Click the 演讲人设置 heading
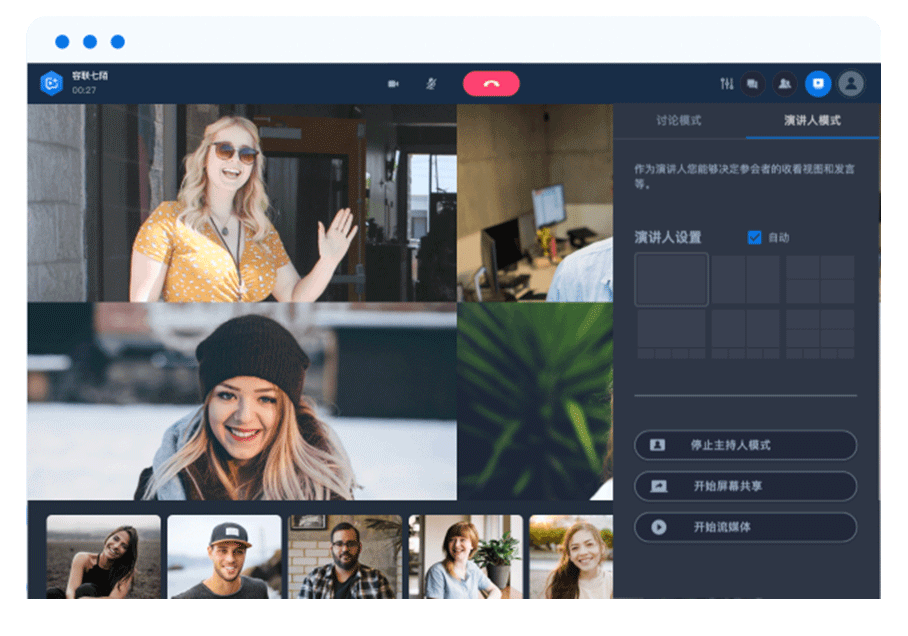 (668, 237)
